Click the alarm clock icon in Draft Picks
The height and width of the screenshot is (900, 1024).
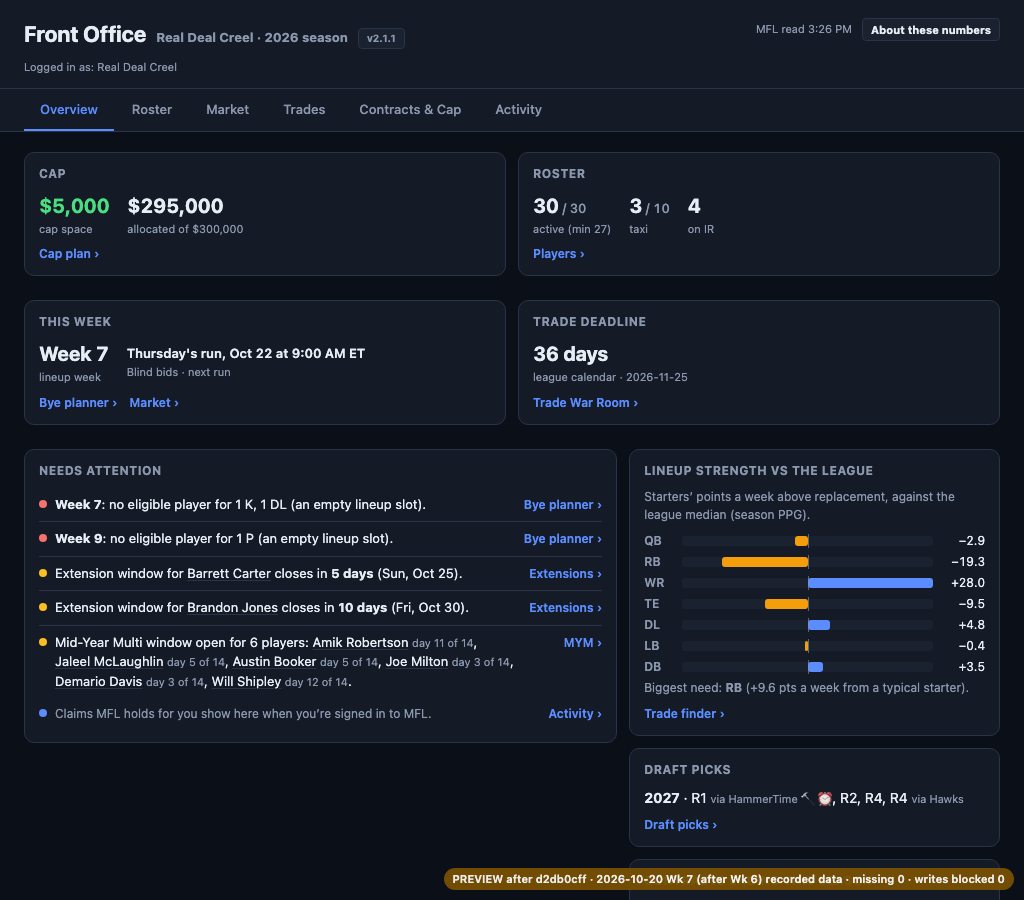point(825,799)
